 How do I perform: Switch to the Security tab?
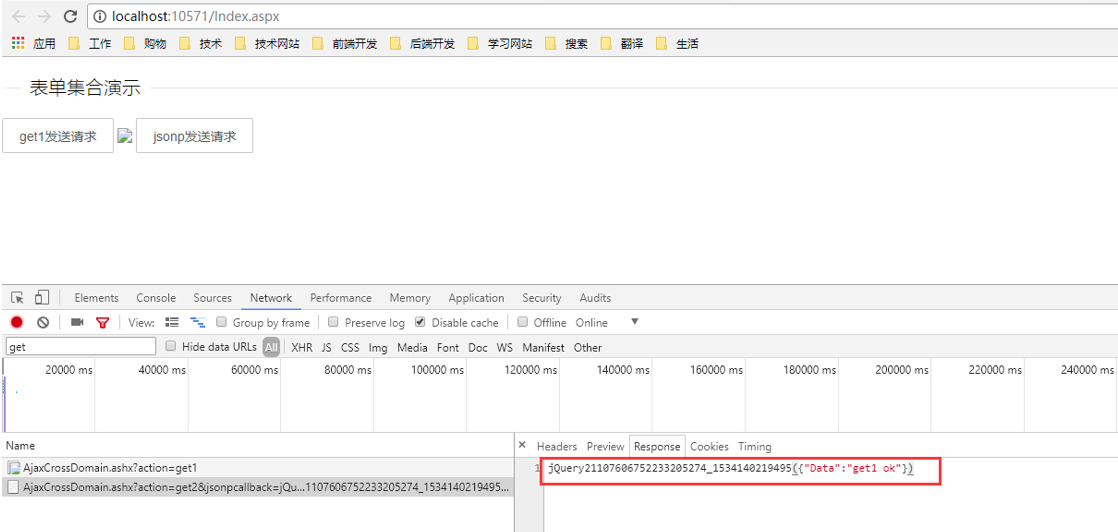pyautogui.click(x=542, y=298)
